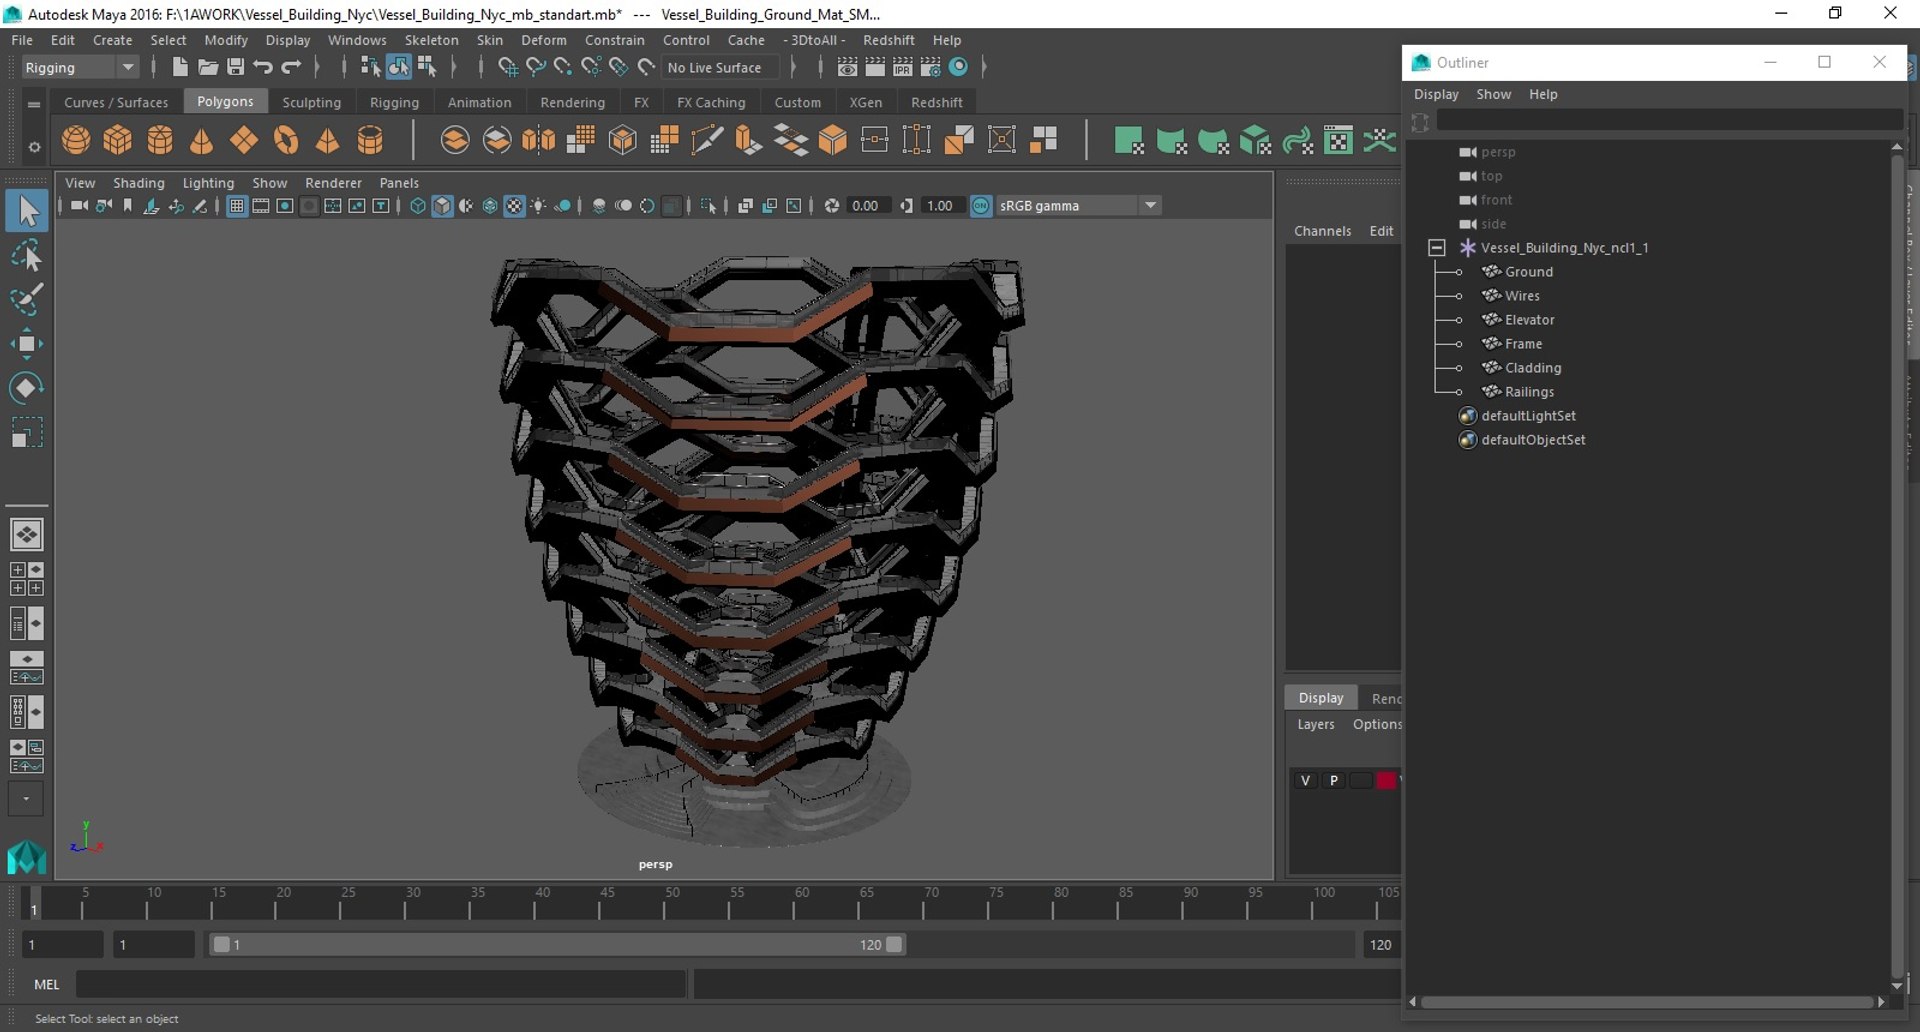Switch to single perspective view layout
Screen dimensions: 1920x1032
(27, 535)
